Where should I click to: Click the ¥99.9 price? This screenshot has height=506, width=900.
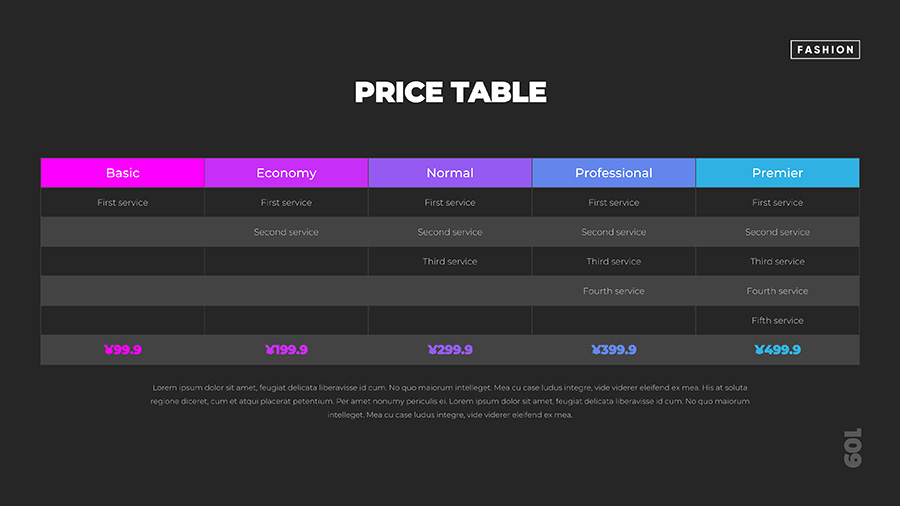point(123,350)
